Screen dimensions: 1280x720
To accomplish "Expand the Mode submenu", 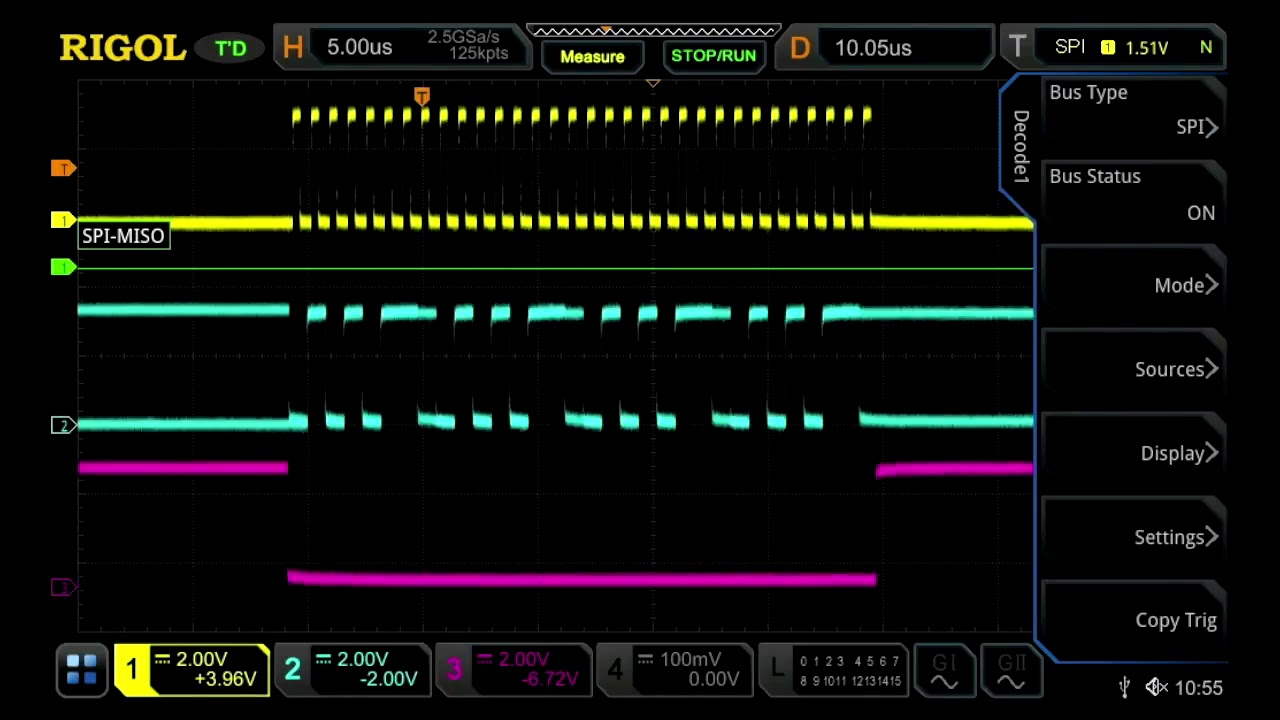I will (x=1133, y=285).
